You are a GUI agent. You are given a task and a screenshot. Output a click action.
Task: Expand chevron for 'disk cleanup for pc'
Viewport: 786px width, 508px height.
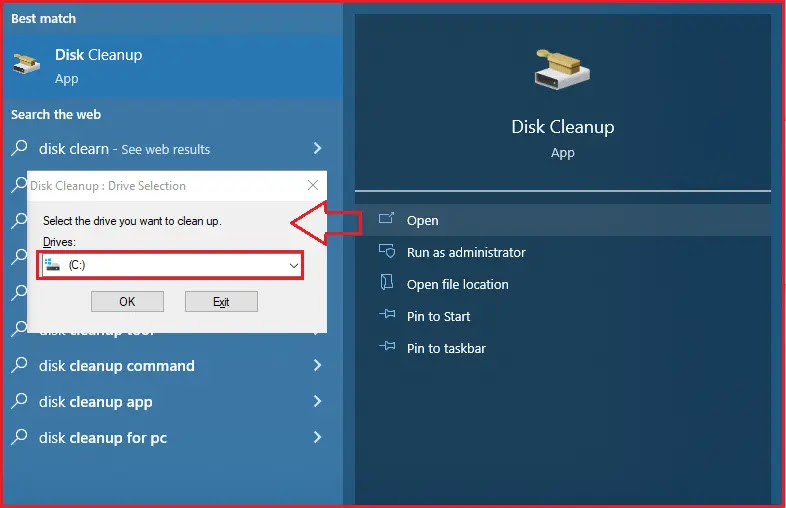(317, 437)
